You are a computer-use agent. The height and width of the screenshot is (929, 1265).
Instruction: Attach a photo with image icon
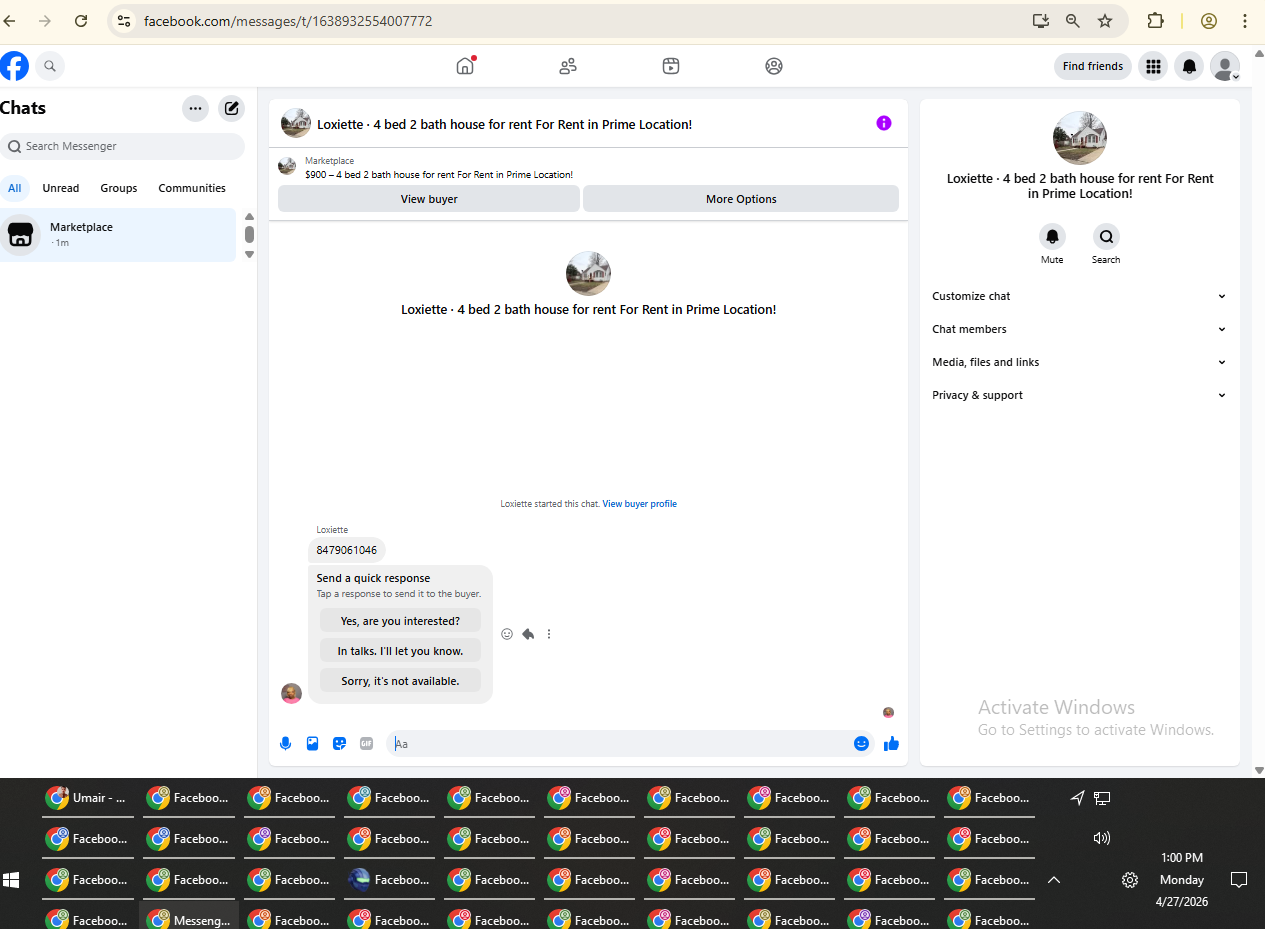pos(312,743)
